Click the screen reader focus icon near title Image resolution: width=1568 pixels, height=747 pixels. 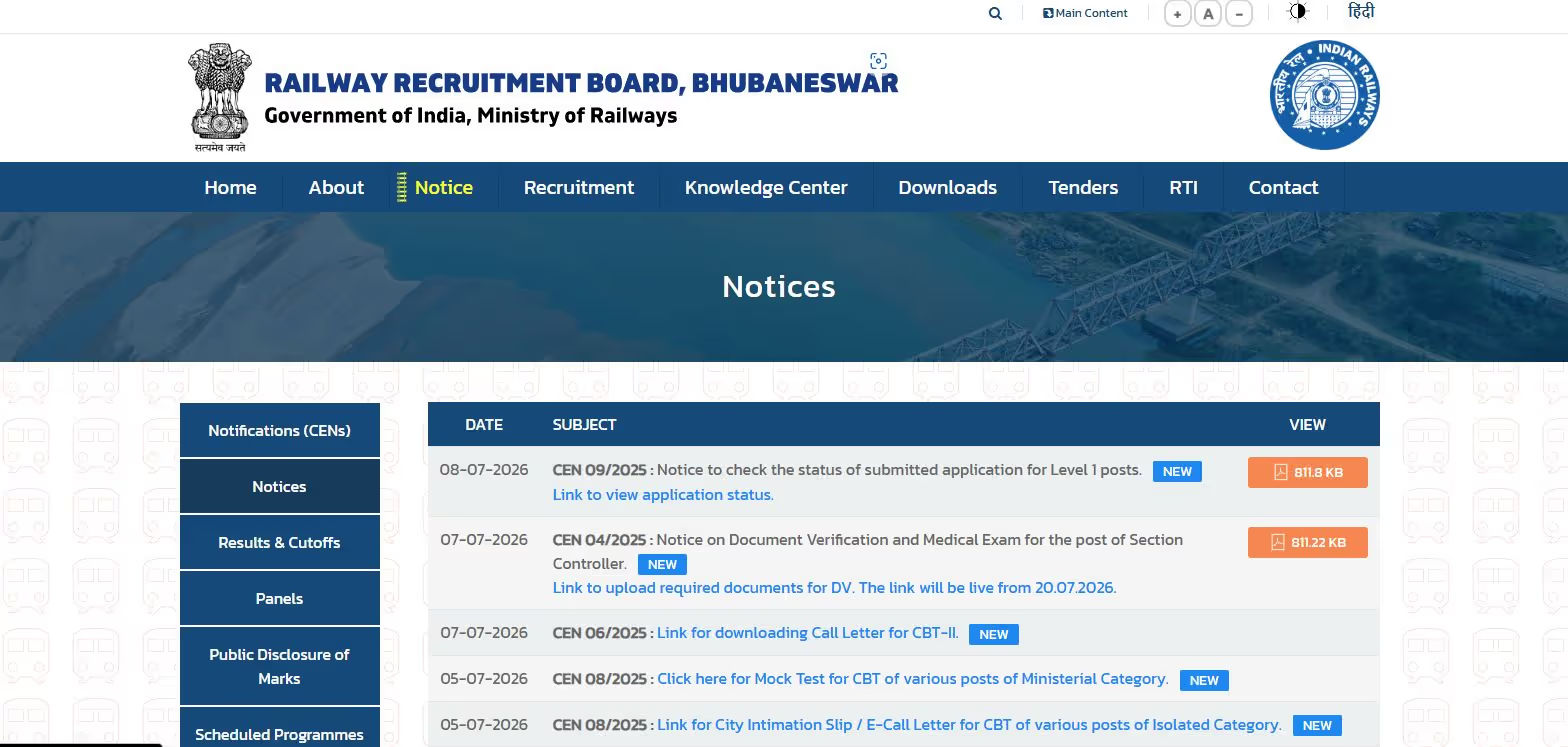tap(878, 61)
